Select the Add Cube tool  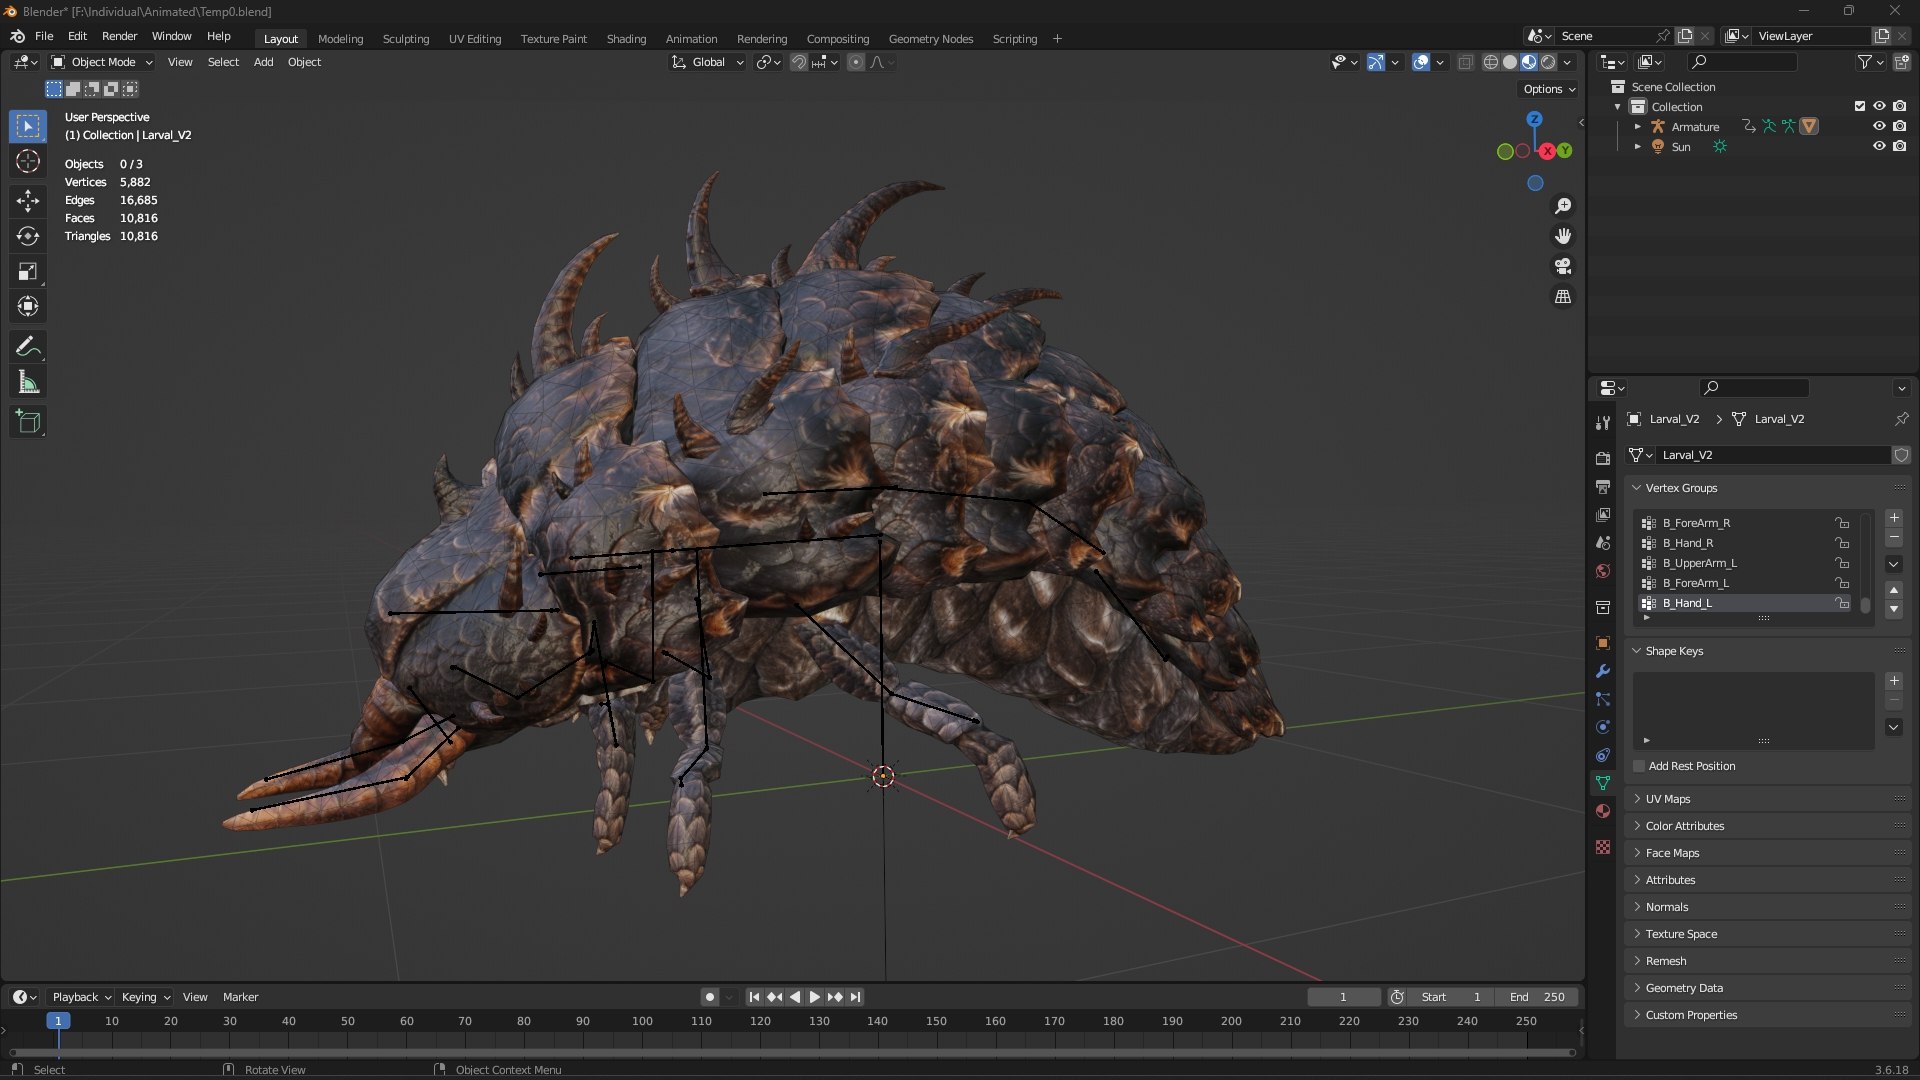coord(28,422)
